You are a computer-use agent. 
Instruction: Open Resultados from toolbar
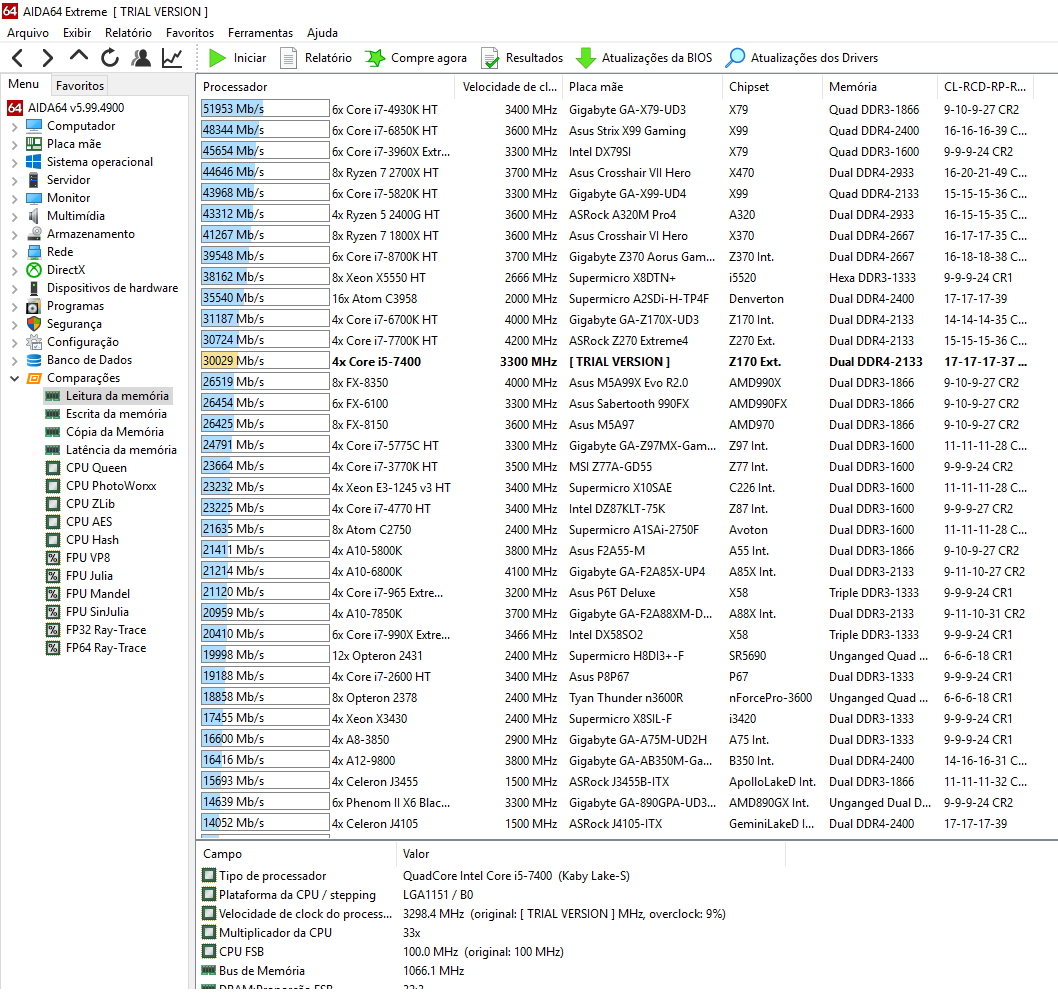[x=522, y=58]
